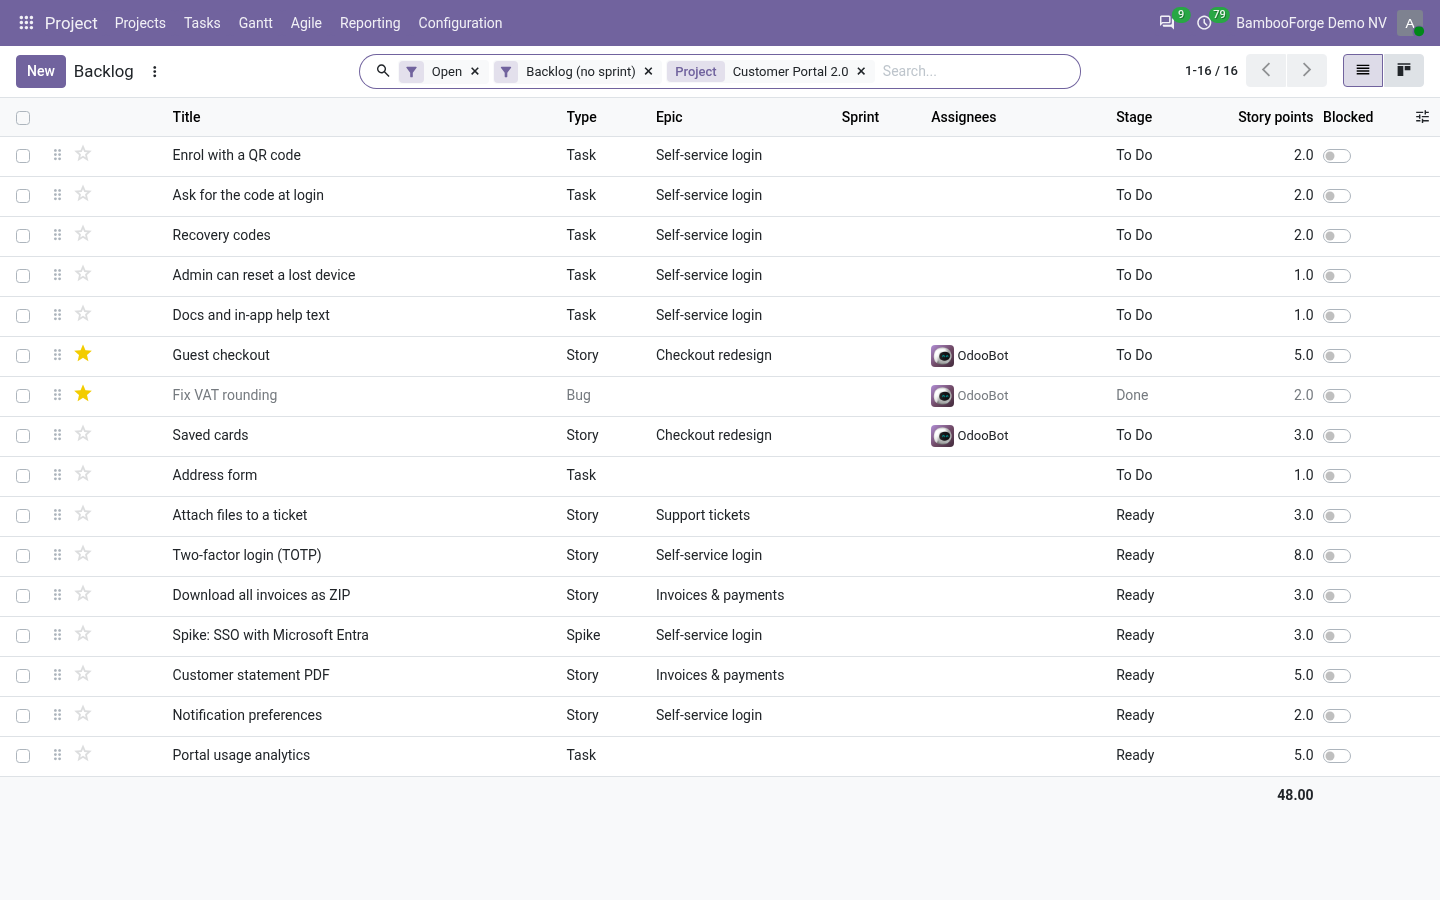Image resolution: width=1440 pixels, height=900 pixels.
Task: Click the search magnifier icon
Action: coord(383,71)
